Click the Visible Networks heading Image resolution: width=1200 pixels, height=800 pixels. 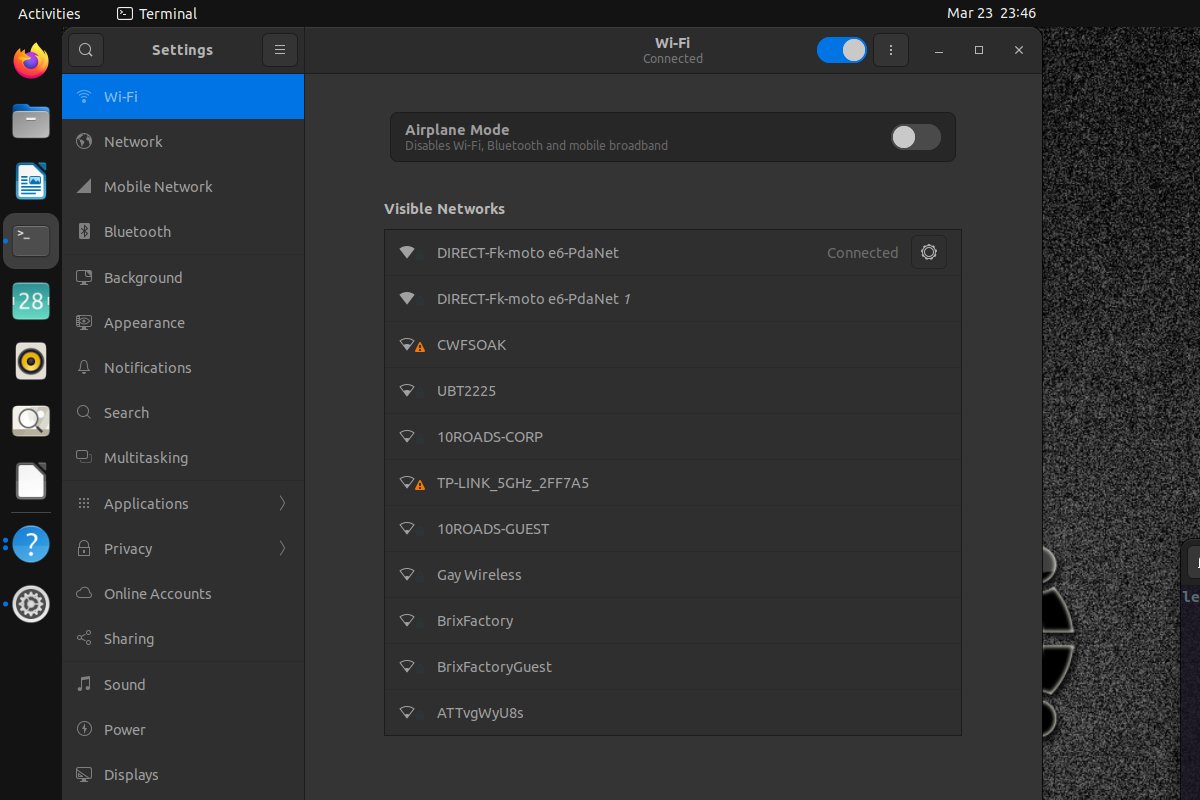click(x=444, y=209)
